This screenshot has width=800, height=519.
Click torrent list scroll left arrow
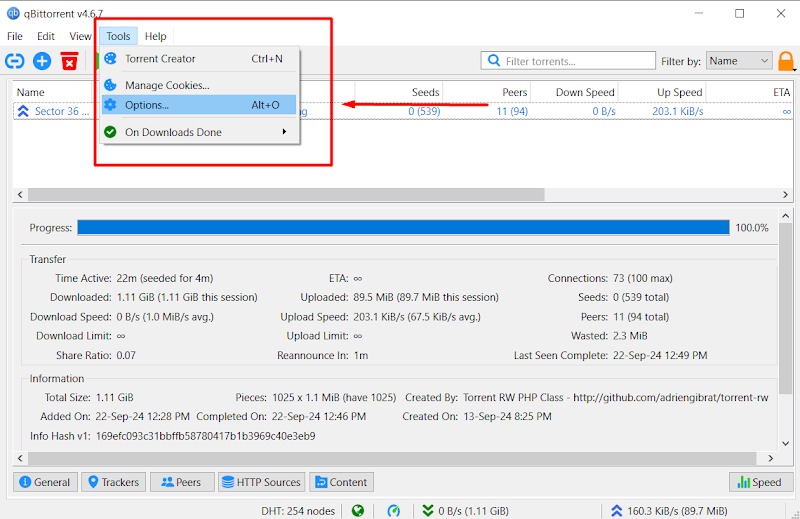coord(20,194)
